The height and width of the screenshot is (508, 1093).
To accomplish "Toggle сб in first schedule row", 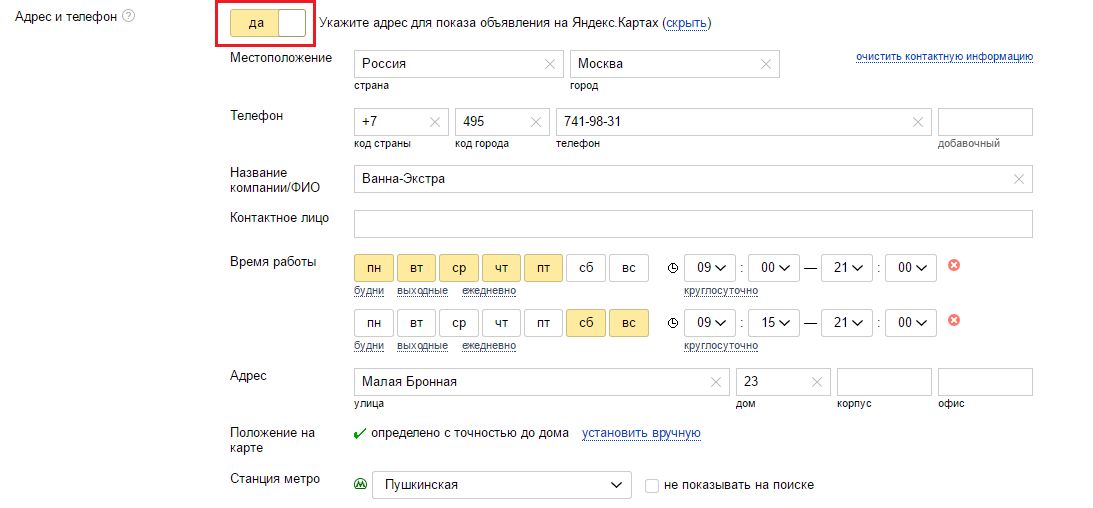I will pos(586,268).
